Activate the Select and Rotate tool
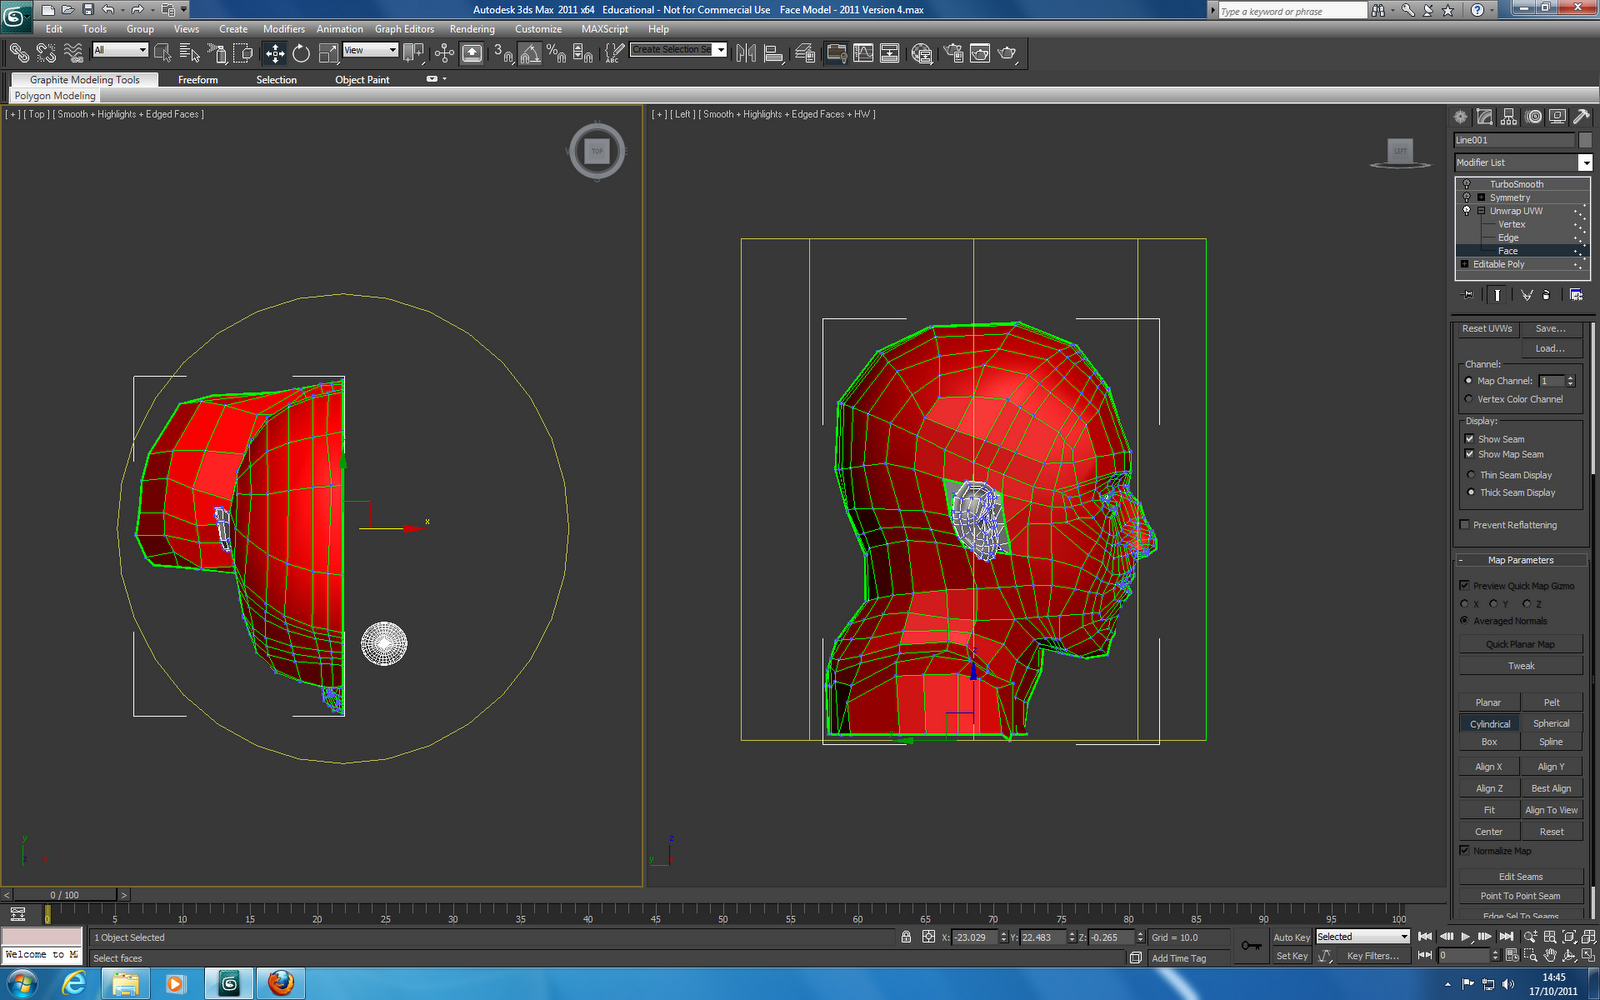Viewport: 1600px width, 1000px height. (x=301, y=53)
